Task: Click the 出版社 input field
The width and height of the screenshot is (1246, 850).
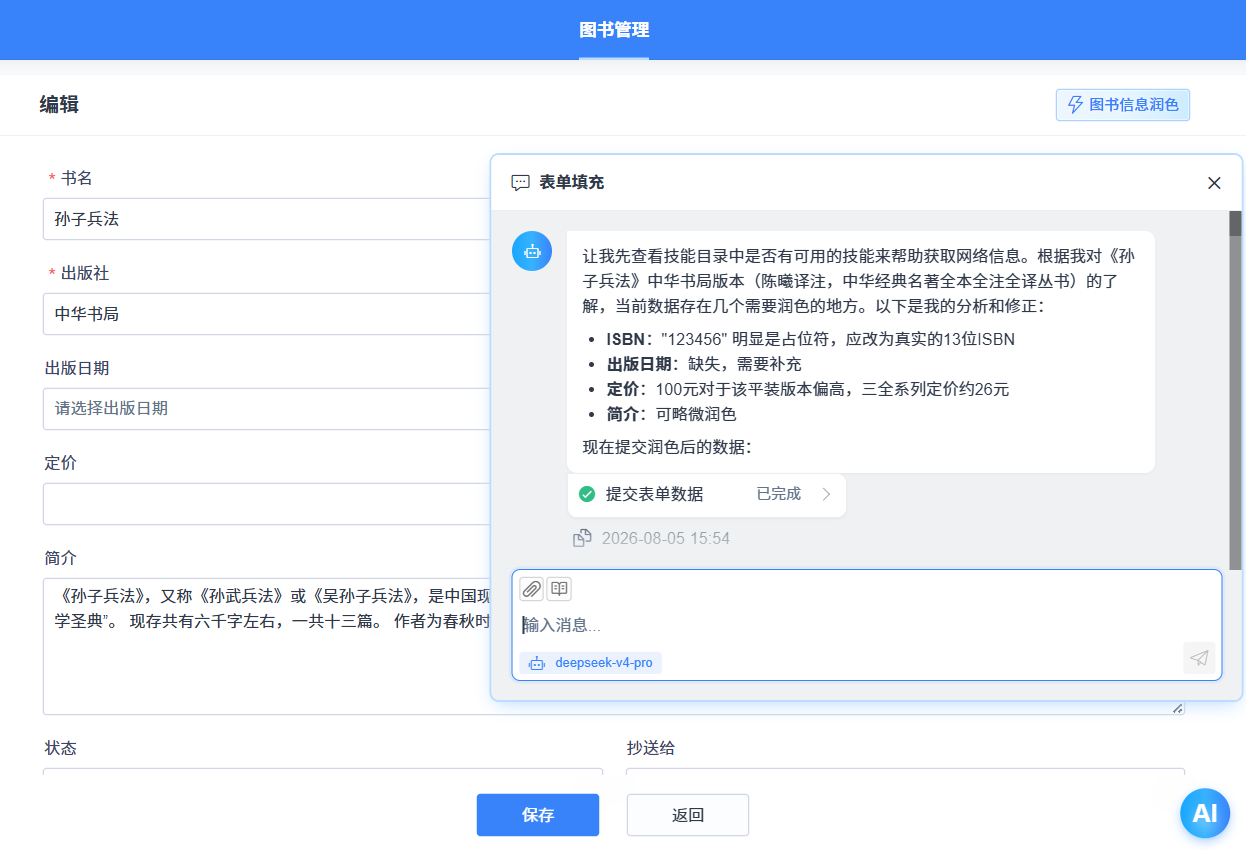Action: tap(266, 314)
